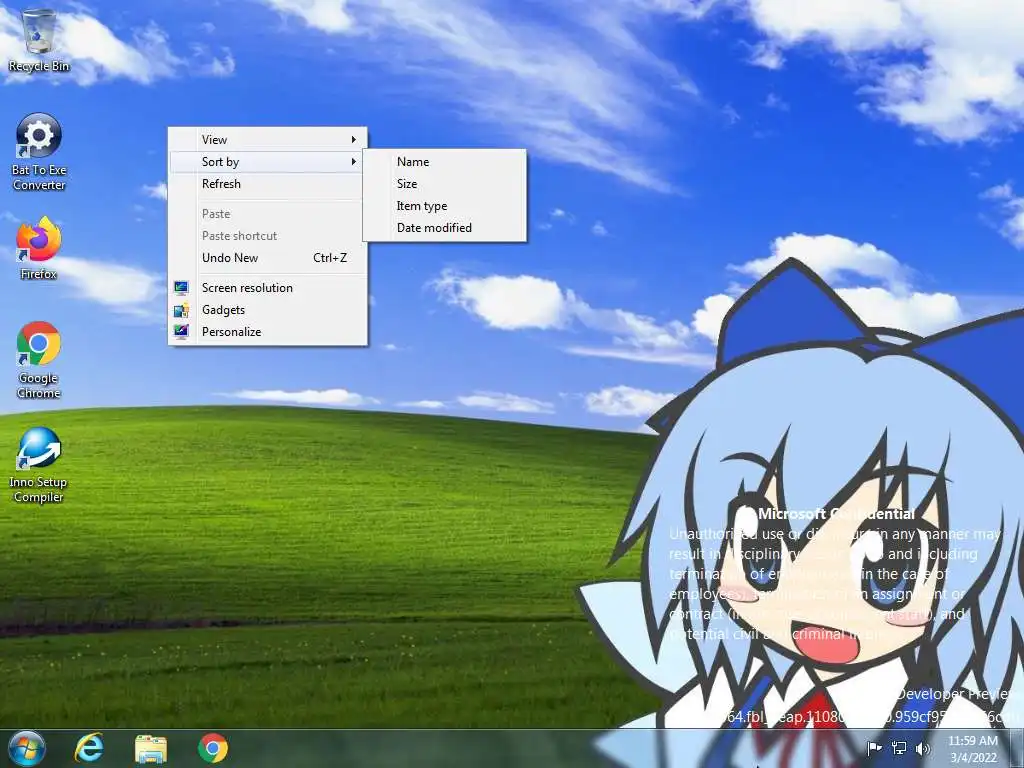The width and height of the screenshot is (1024, 768).
Task: Open the Action Center flag icon
Action: pyautogui.click(x=874, y=748)
